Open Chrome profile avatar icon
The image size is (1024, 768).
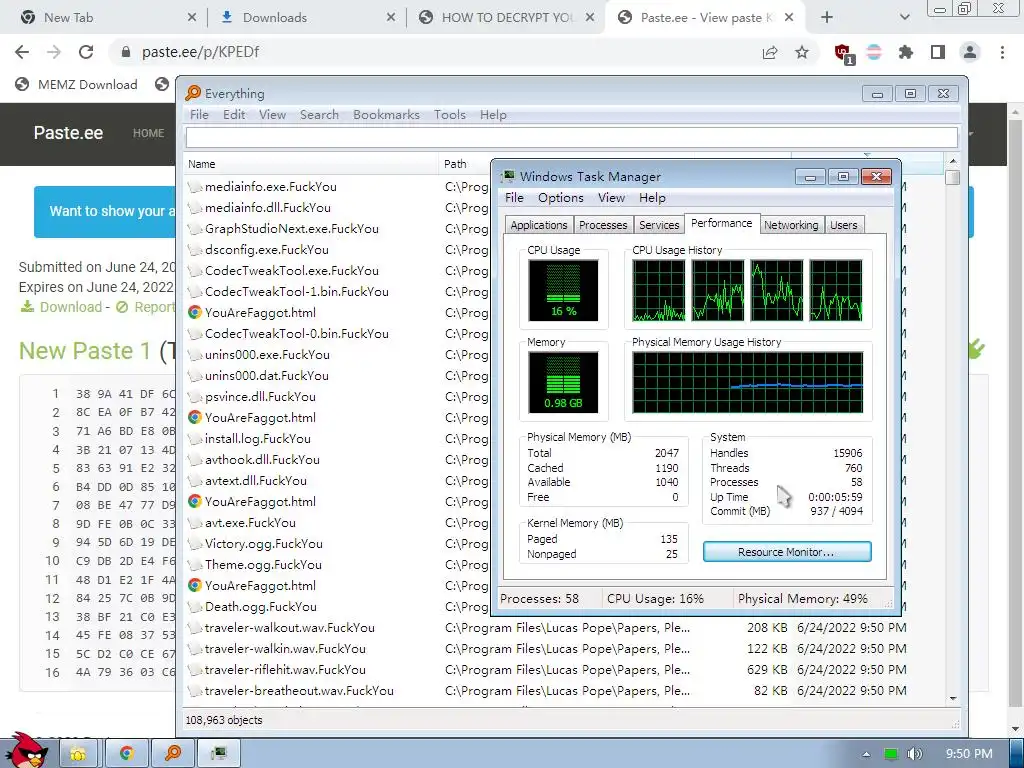pyautogui.click(x=970, y=52)
